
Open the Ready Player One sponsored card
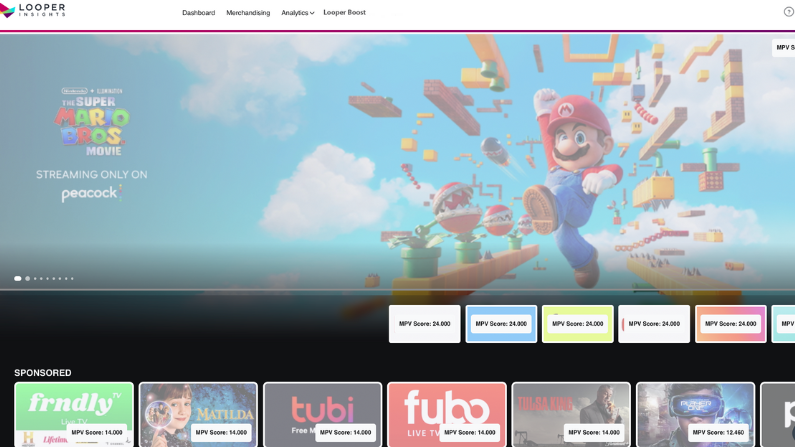(x=695, y=415)
